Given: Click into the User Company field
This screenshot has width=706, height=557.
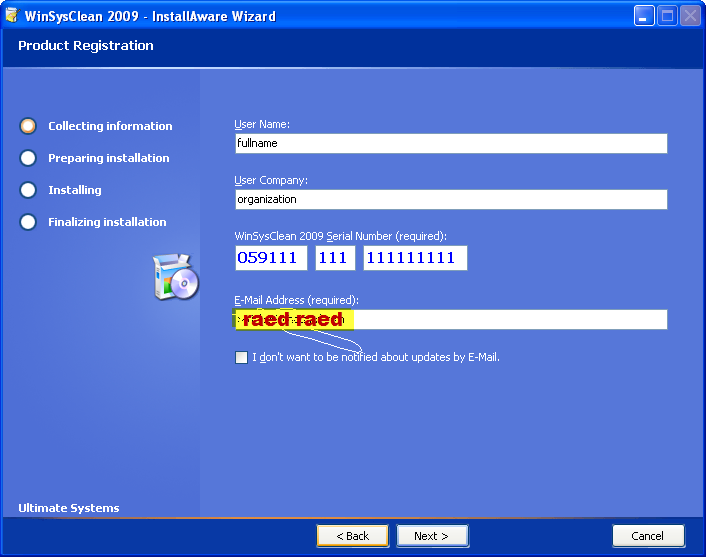Looking at the screenshot, I should pos(450,199).
